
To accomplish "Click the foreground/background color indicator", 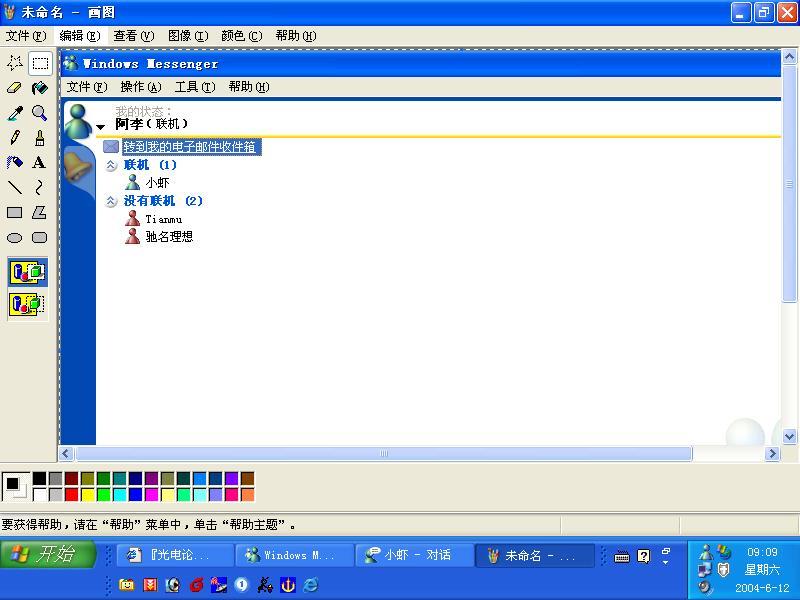I will point(16,487).
